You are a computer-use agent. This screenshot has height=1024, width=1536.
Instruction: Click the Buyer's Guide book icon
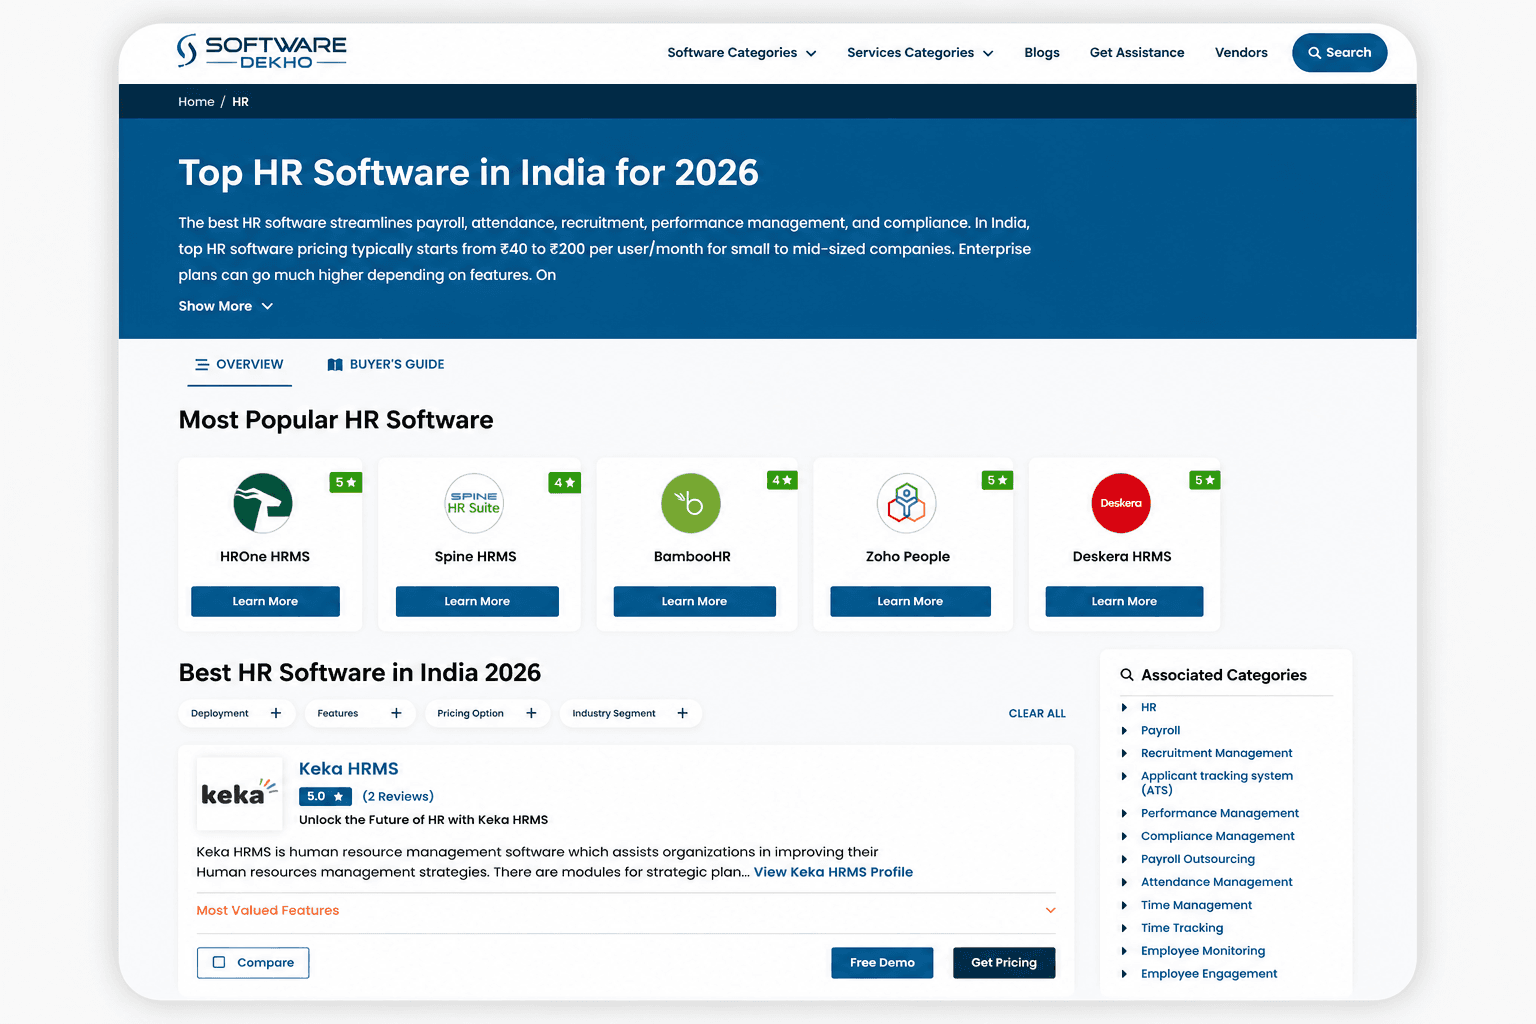pyautogui.click(x=335, y=364)
